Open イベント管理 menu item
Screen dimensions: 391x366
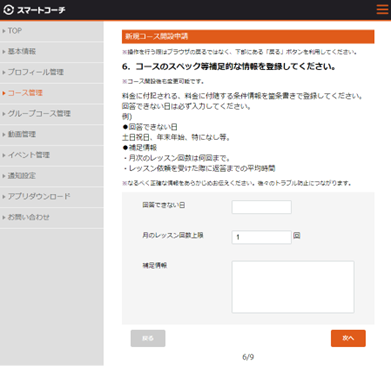coord(52,155)
